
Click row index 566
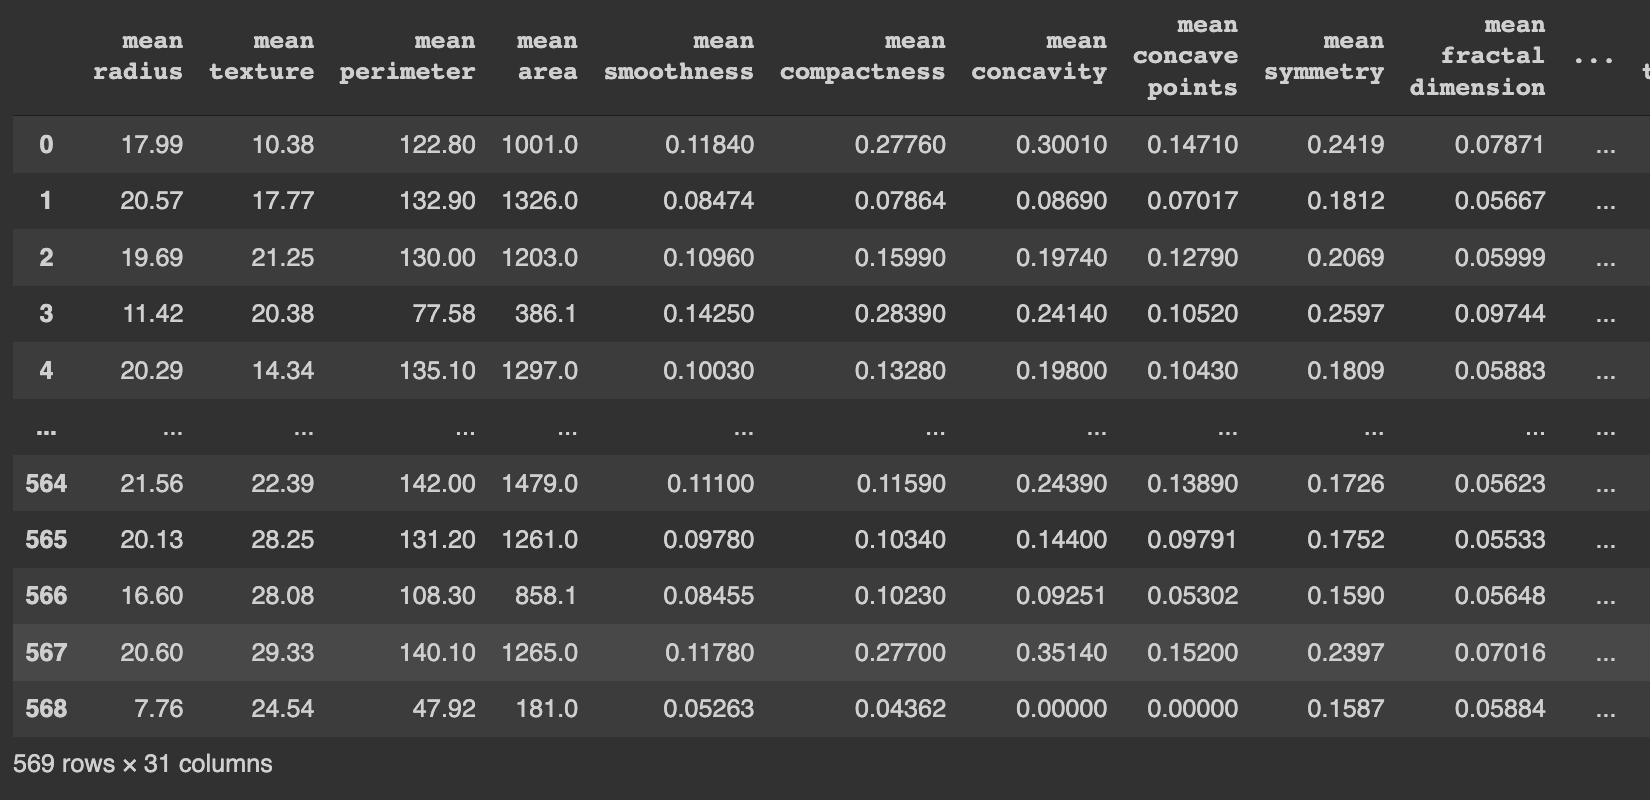click(x=46, y=596)
